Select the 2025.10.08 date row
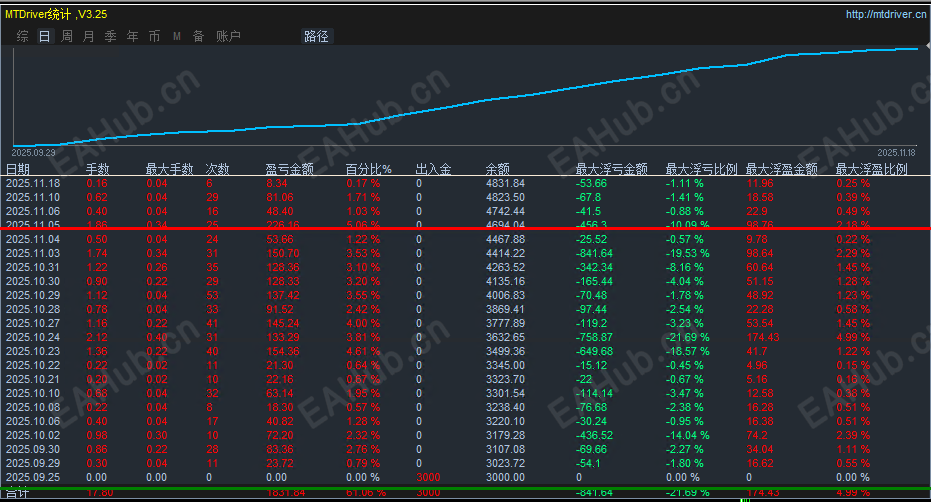This screenshot has height=502, width=931. (x=466, y=408)
